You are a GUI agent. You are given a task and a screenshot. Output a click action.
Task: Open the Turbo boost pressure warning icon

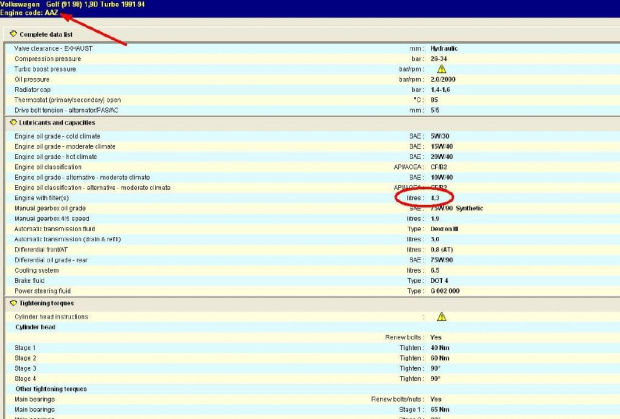coord(441,69)
